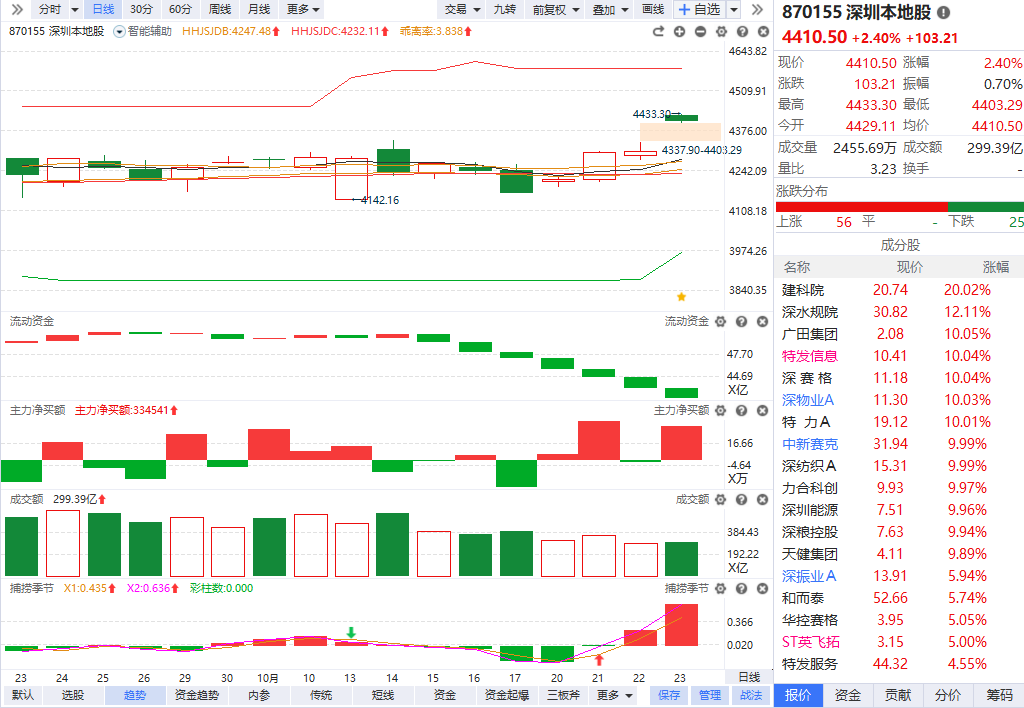The image size is (1024, 708).
Task: Switch to 60分 period
Action: [x=180, y=9]
